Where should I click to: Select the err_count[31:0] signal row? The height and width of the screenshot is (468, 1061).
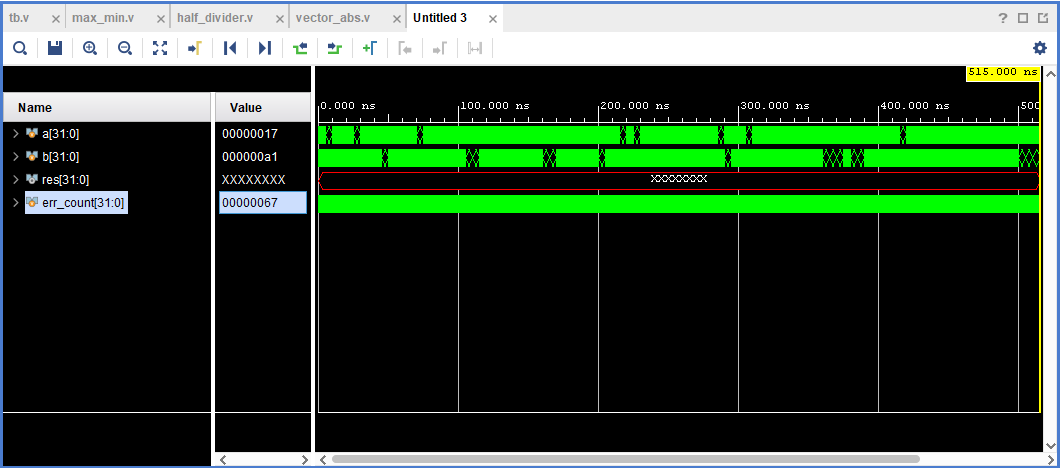[83, 203]
